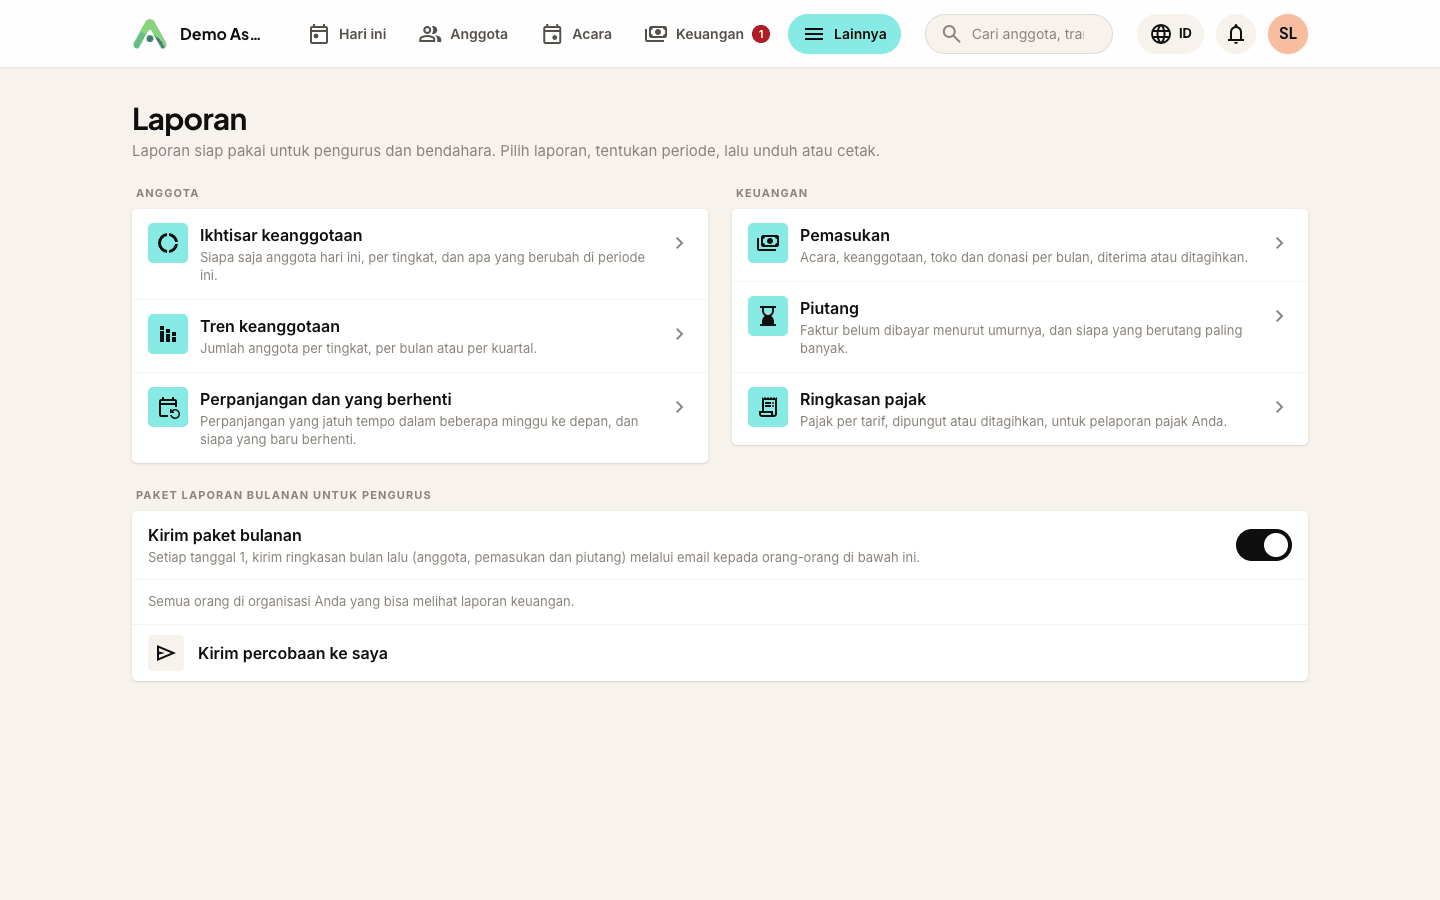This screenshot has height=900, width=1440.
Task: Click the paper plane send icon
Action: [166, 653]
